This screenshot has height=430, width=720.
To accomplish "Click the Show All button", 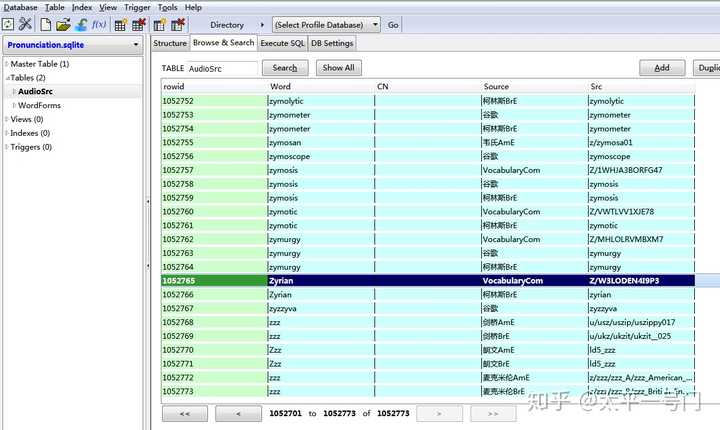I will coord(338,68).
